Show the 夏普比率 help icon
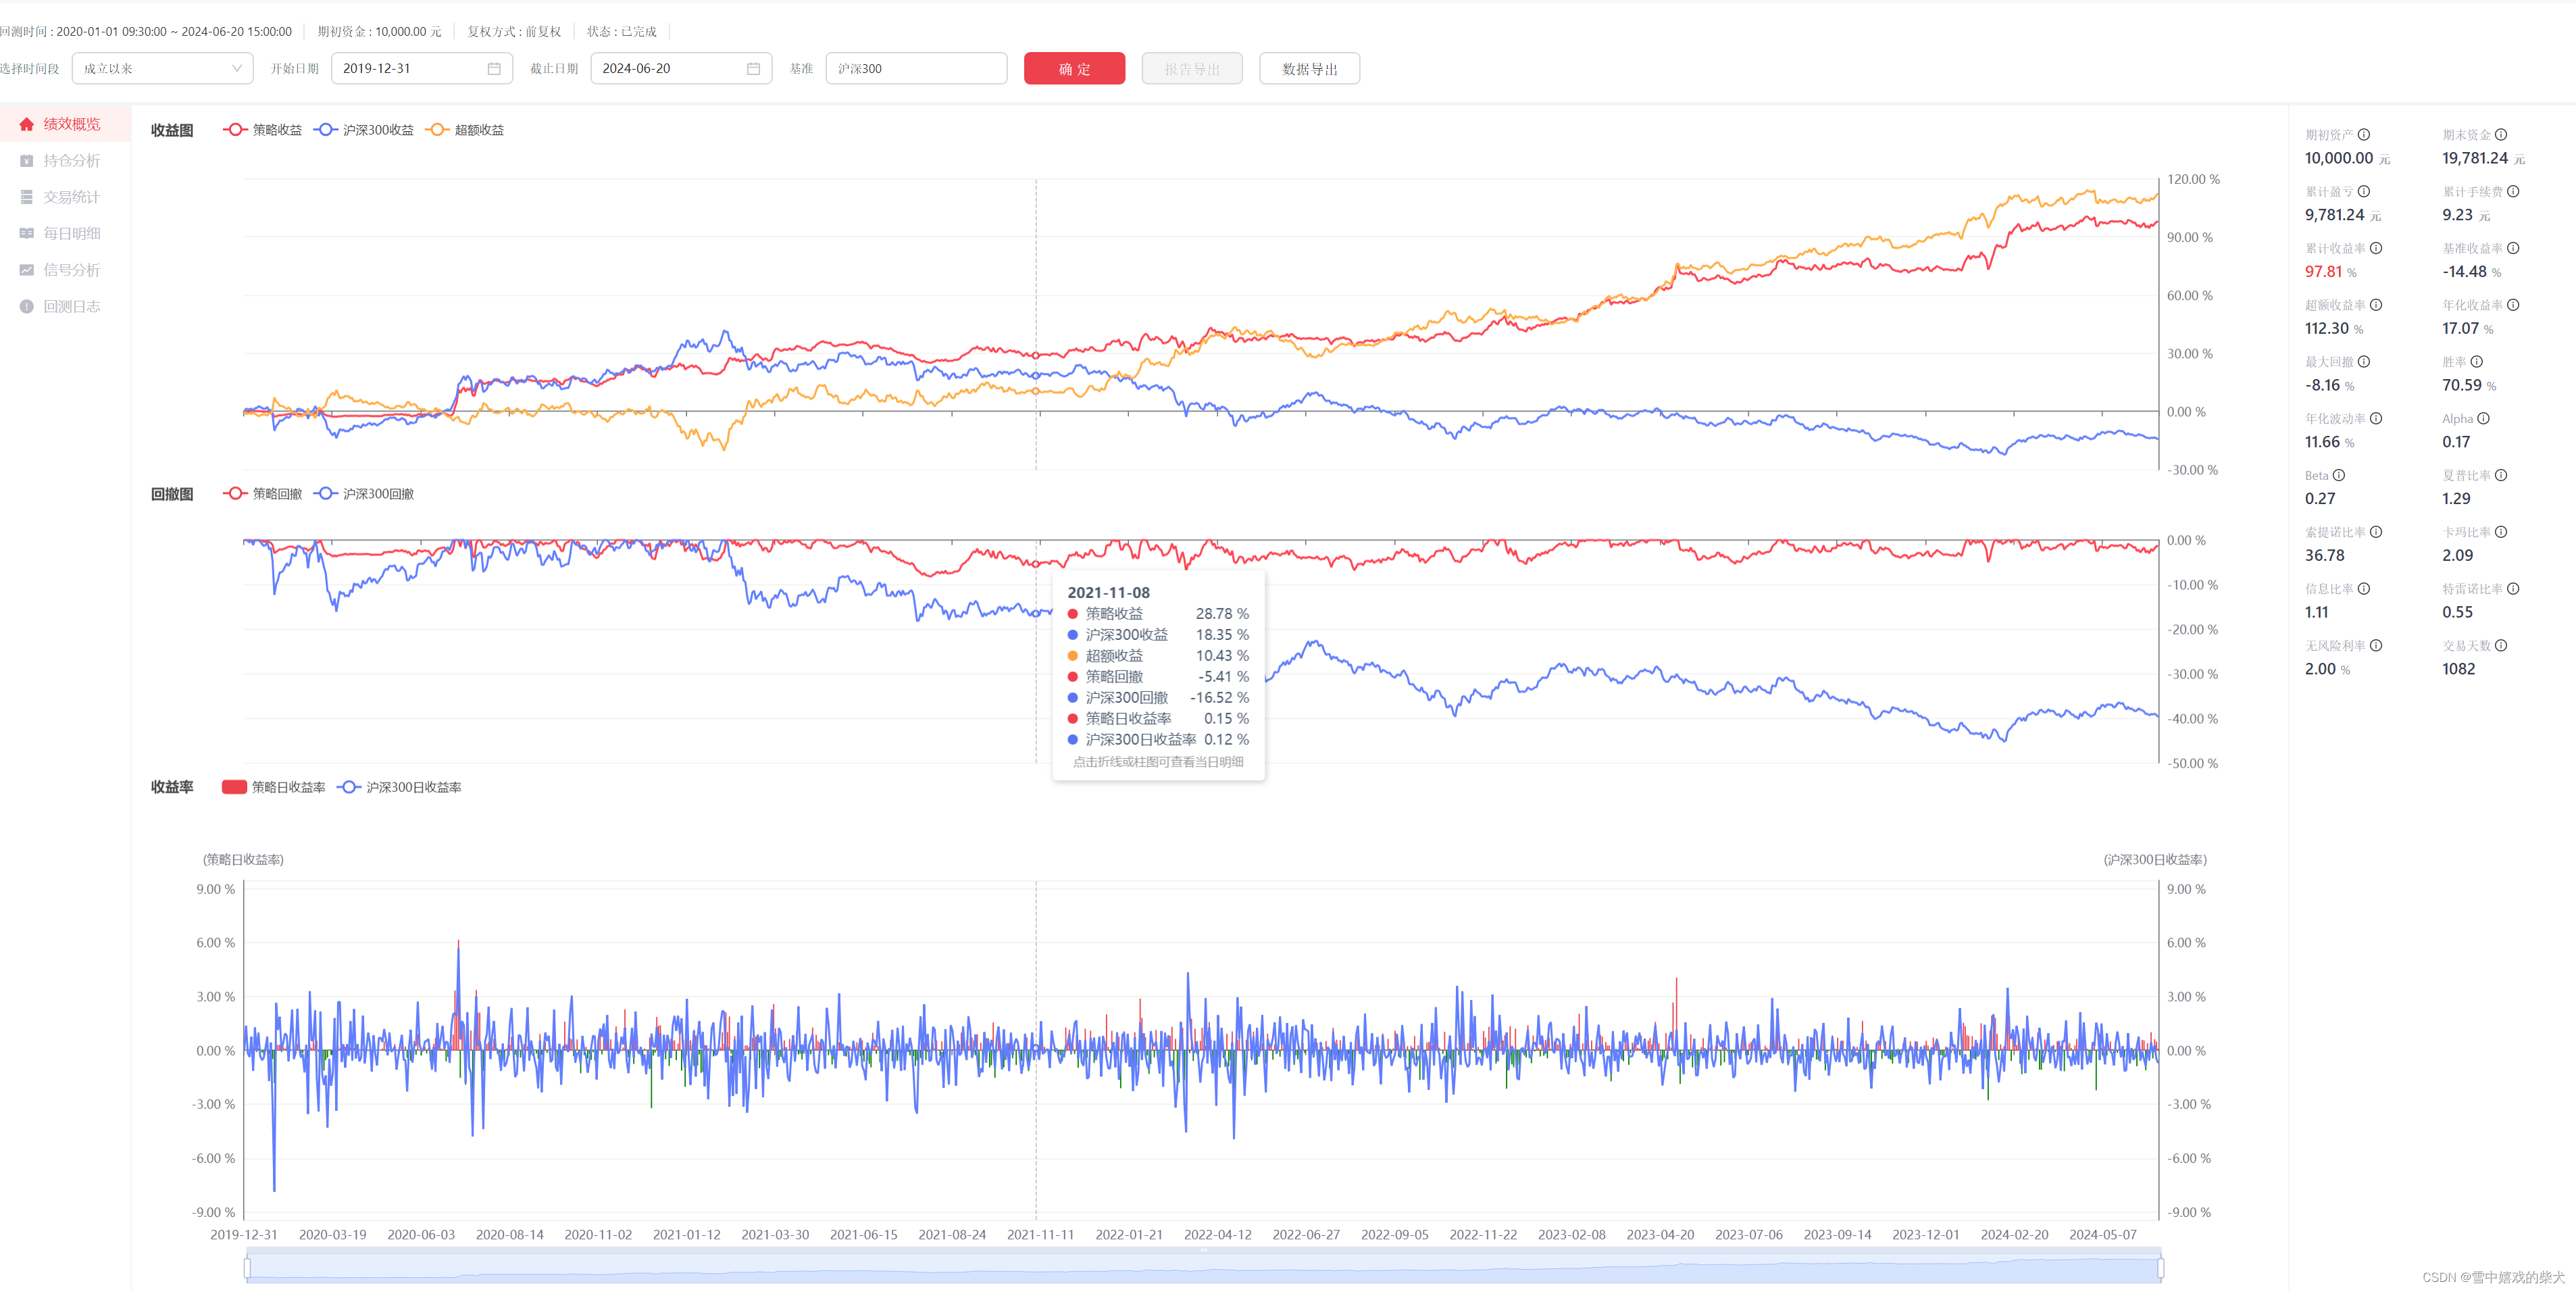 click(x=2501, y=475)
